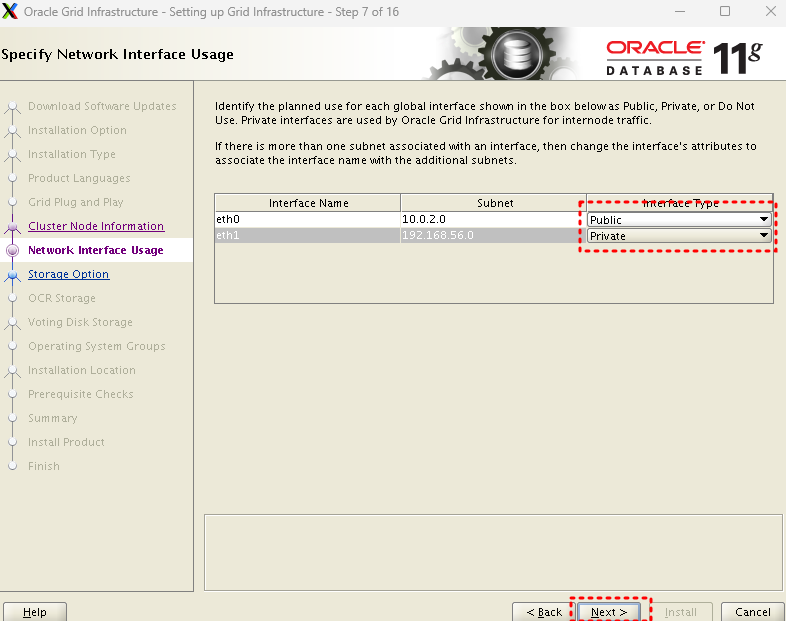Image resolution: width=786 pixels, height=621 pixels.
Task: Open the Cluster Node Information step link
Action: click(96, 226)
